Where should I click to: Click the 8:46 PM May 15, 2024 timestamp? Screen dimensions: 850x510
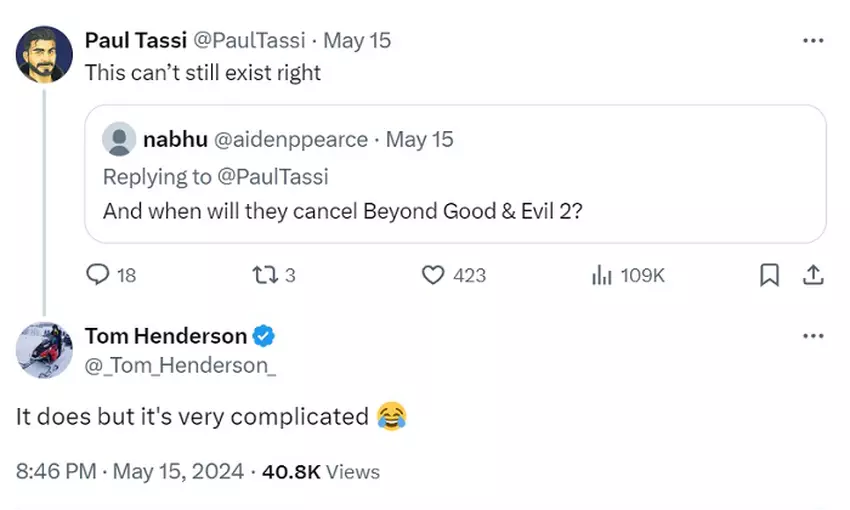click(x=129, y=471)
